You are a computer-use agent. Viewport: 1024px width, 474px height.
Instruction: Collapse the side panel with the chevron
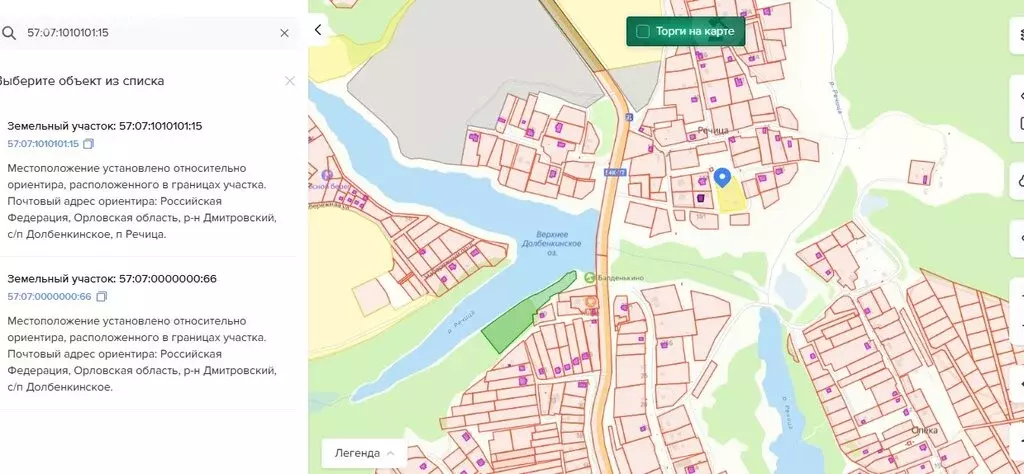(318, 30)
